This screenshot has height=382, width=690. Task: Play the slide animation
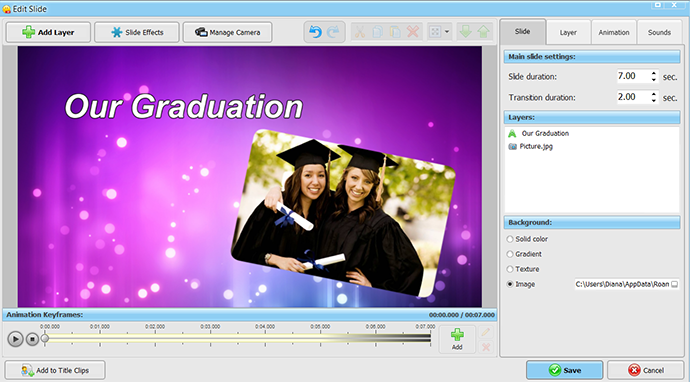coord(15,339)
